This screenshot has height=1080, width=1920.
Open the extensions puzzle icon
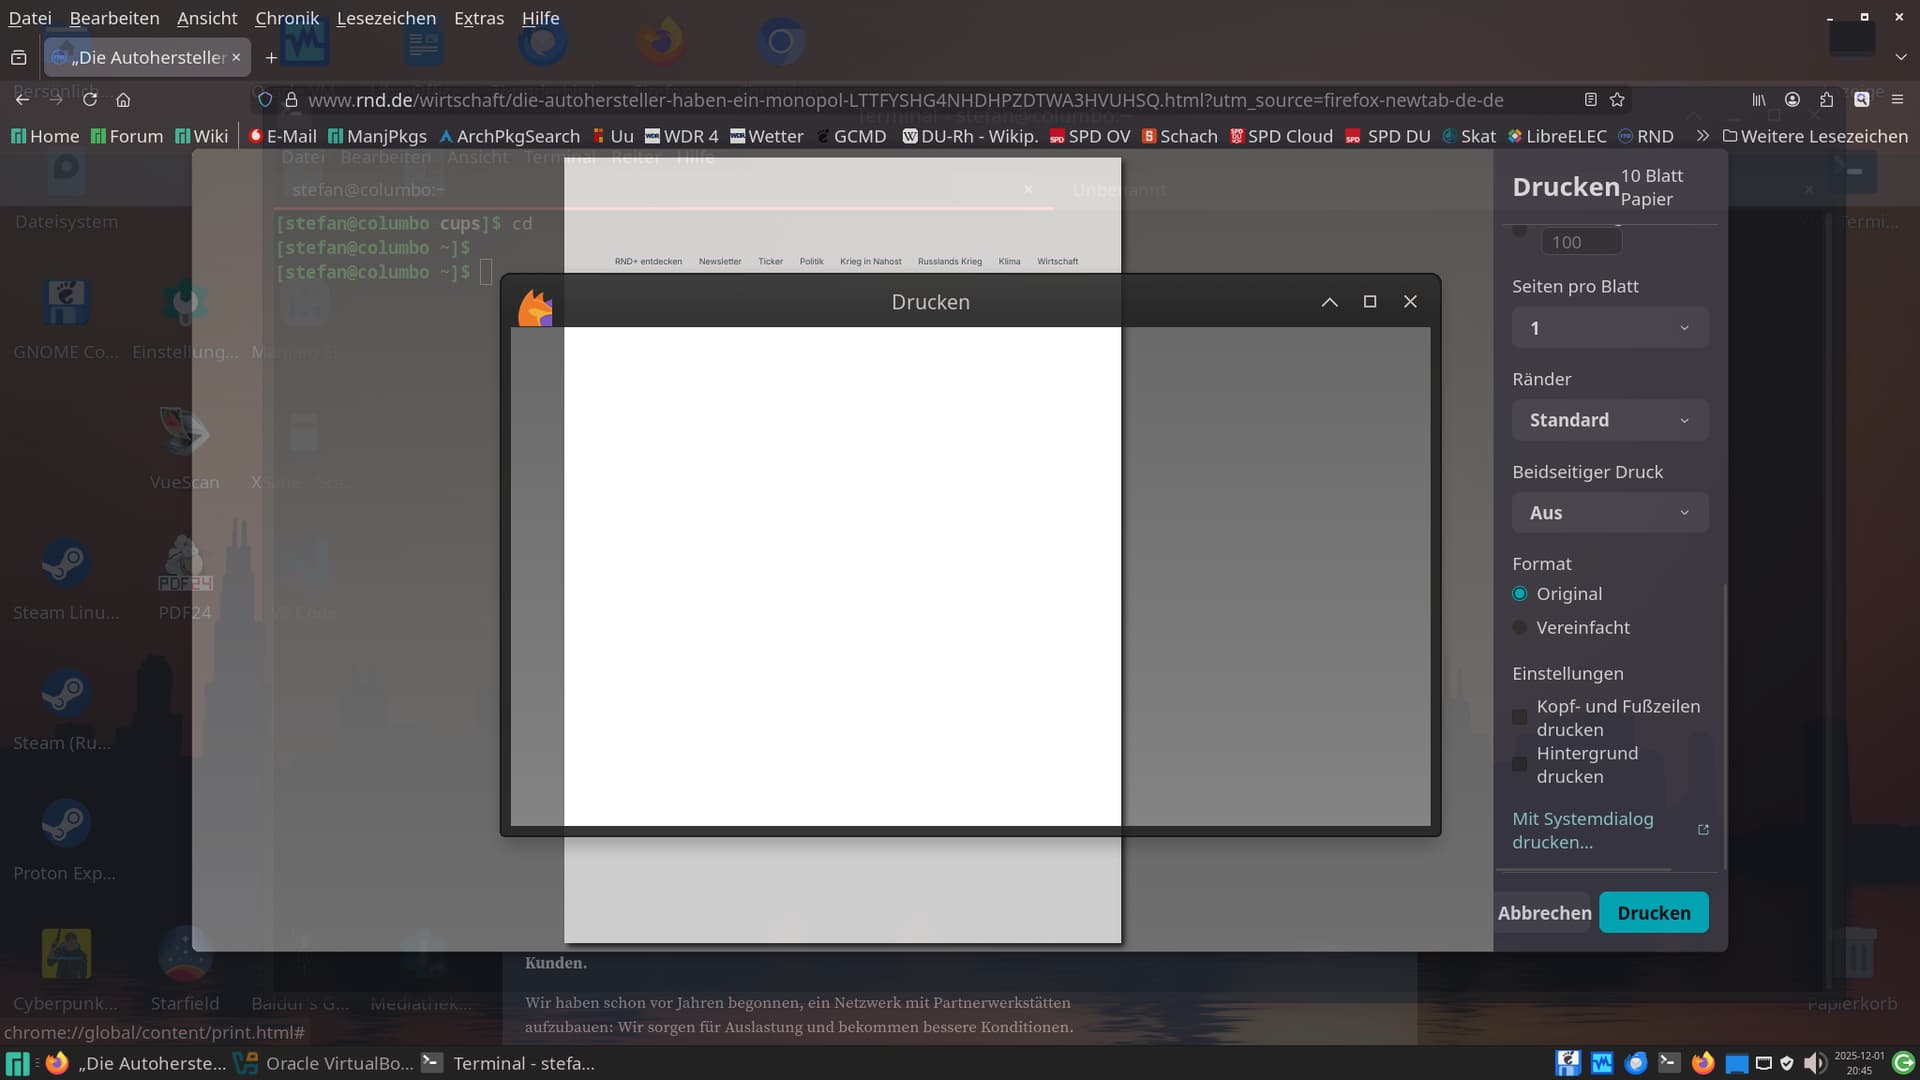coord(1826,100)
